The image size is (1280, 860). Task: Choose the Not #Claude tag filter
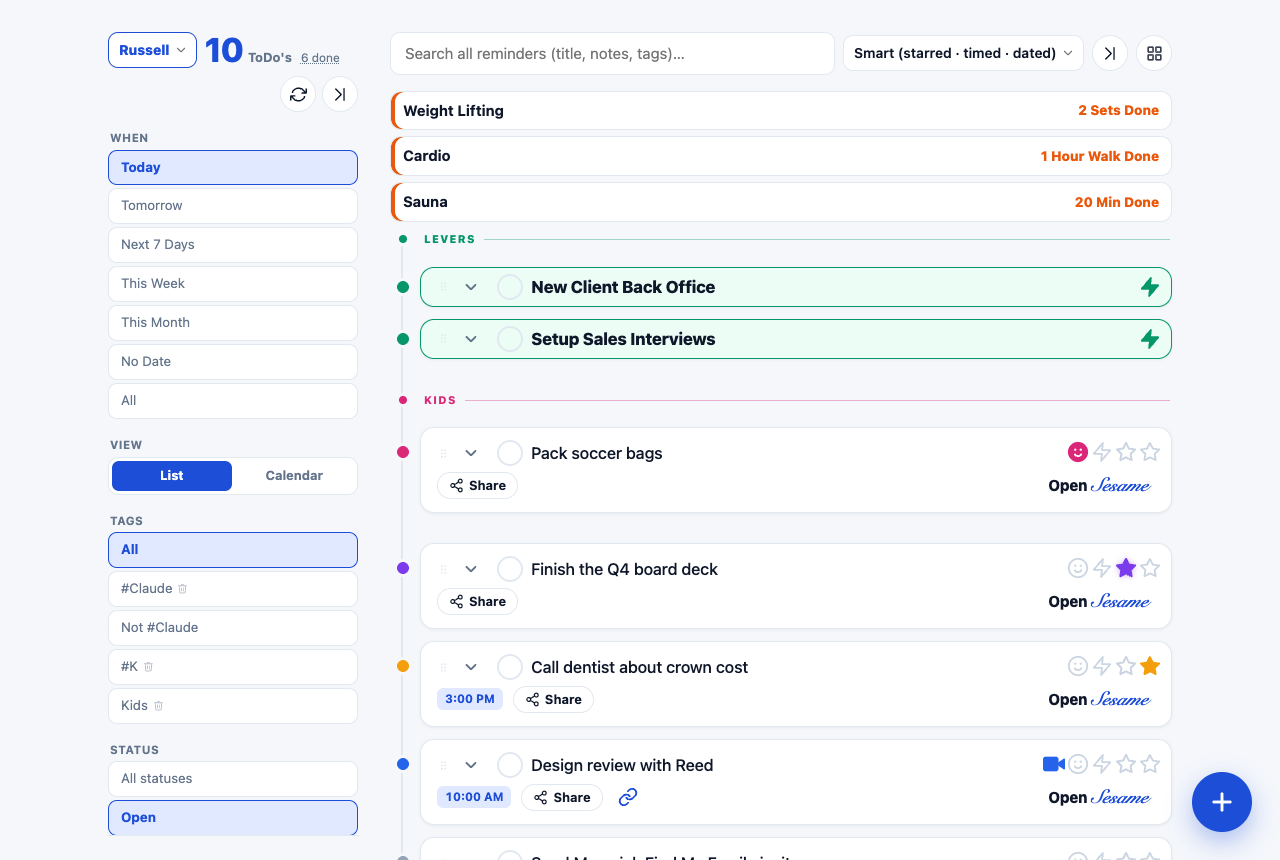233,628
